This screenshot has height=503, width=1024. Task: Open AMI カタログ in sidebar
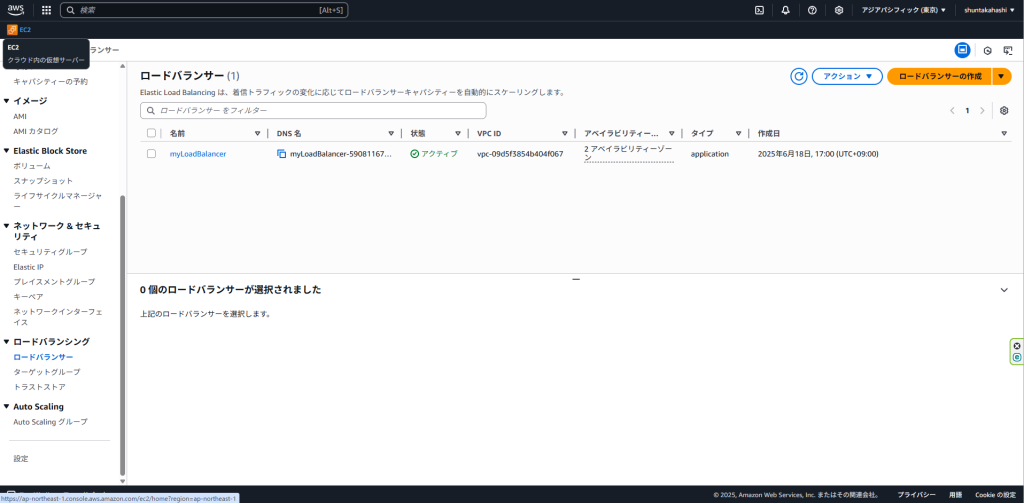[36, 131]
